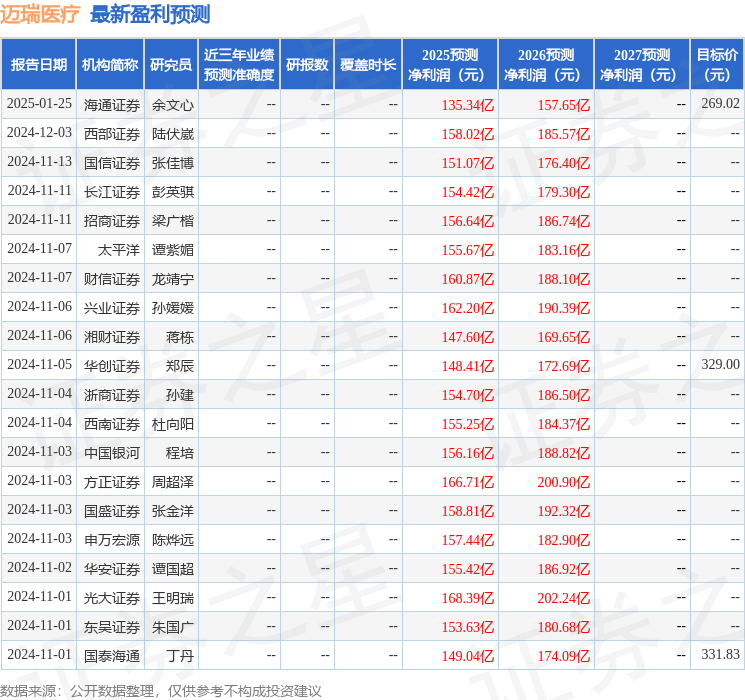Click institution 国泰海通
The height and width of the screenshot is (700, 745).
112,656
